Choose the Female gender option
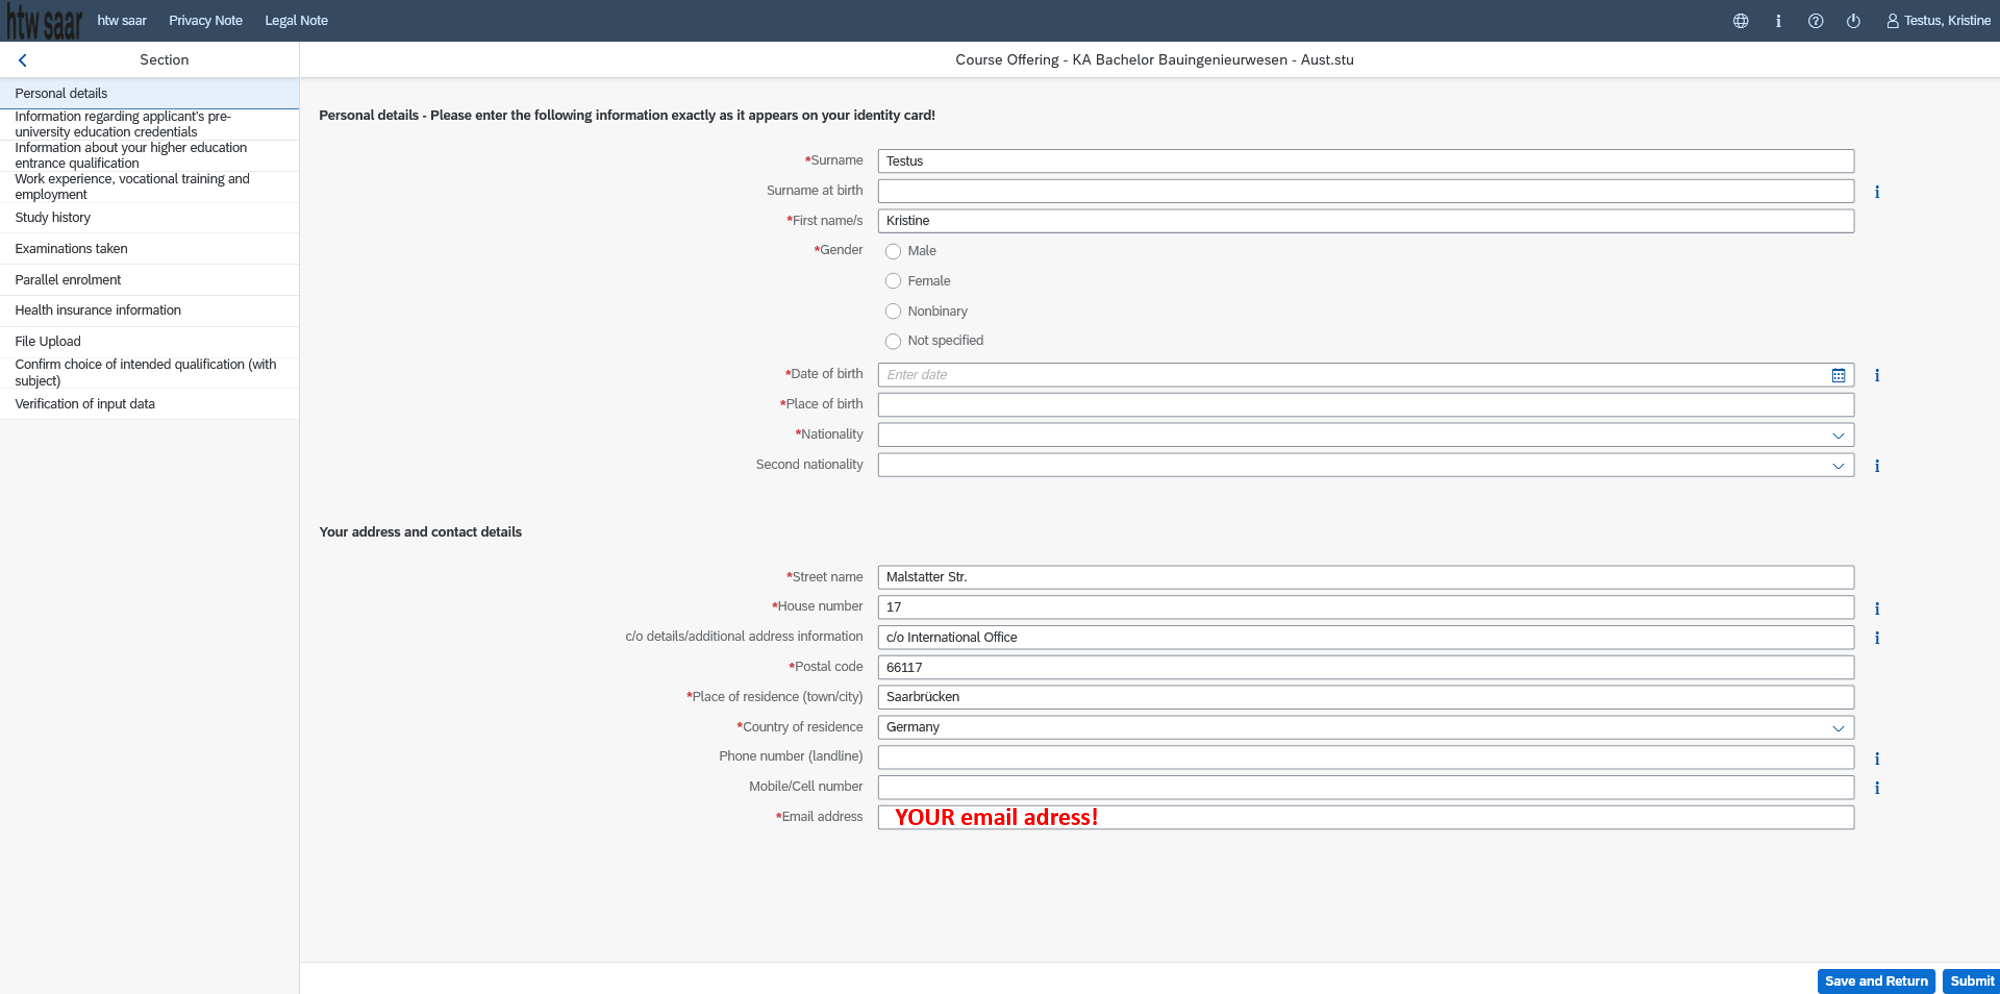The width and height of the screenshot is (2000, 994). 893,282
